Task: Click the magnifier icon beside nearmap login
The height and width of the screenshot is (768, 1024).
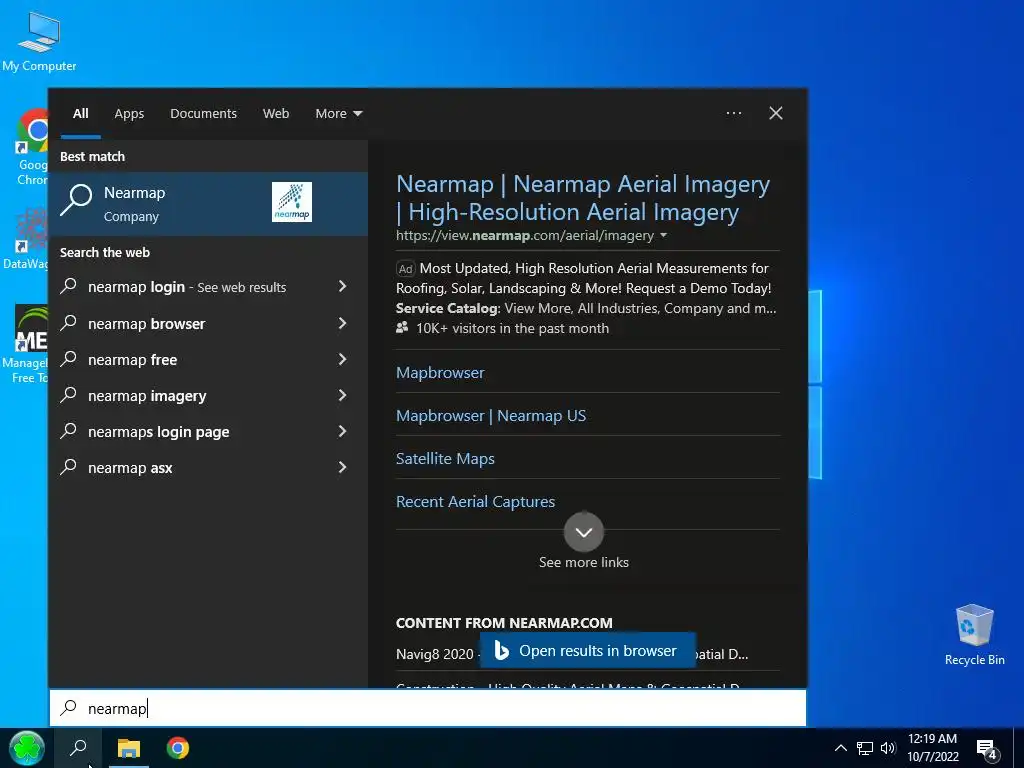Action: (x=69, y=286)
